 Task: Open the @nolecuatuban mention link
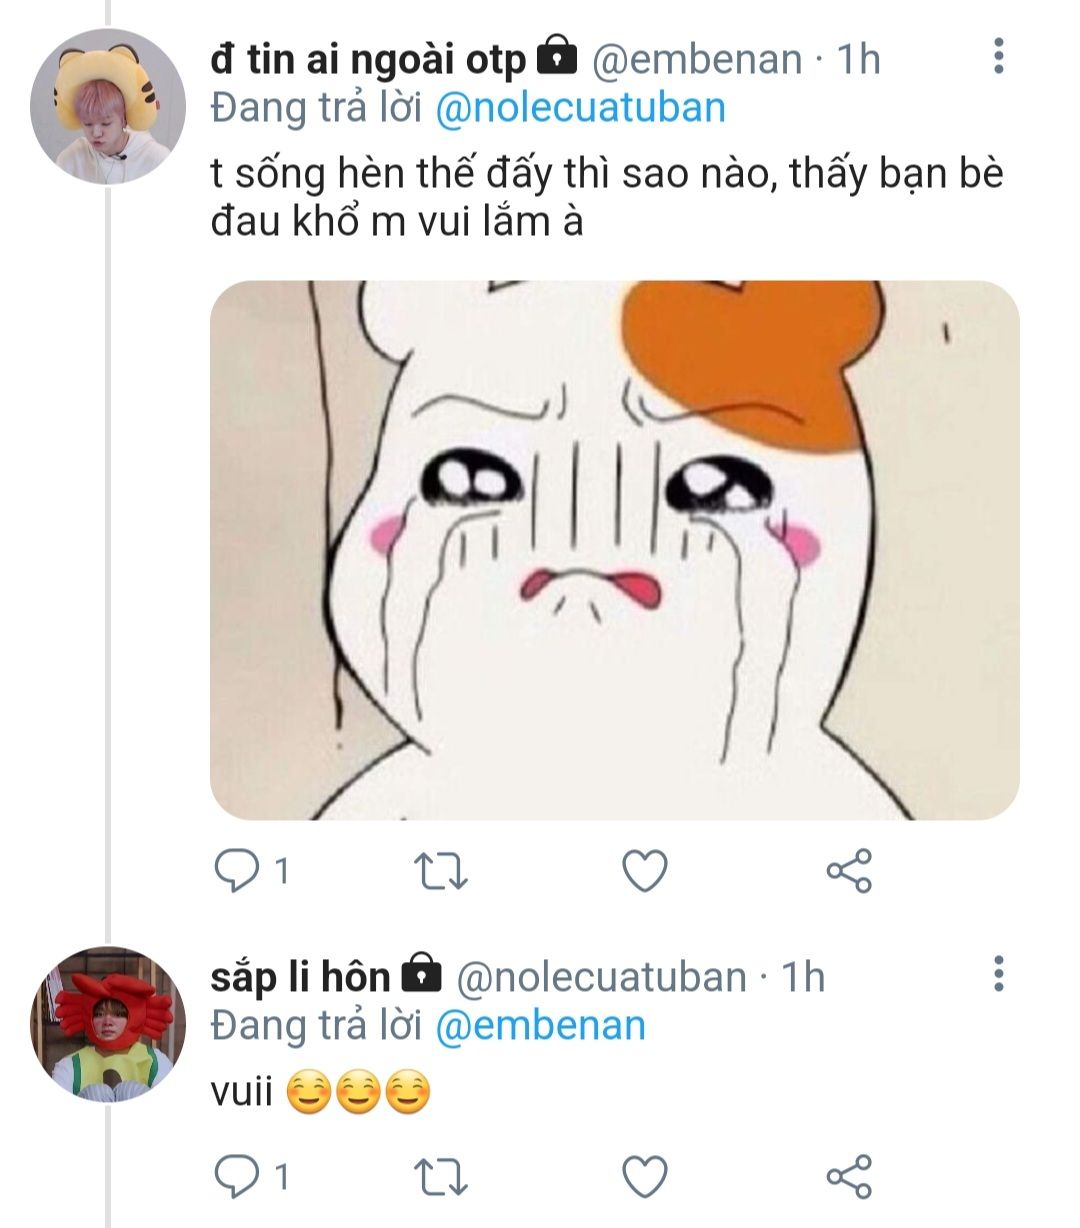click(580, 108)
